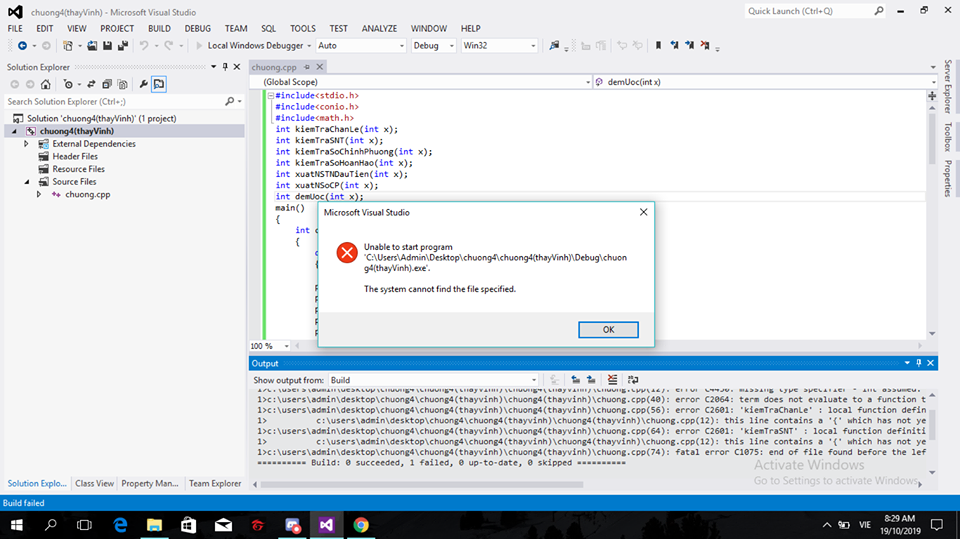The height and width of the screenshot is (539, 960).
Task: Click the Home icon in Solution Explorer
Action: 45,85
